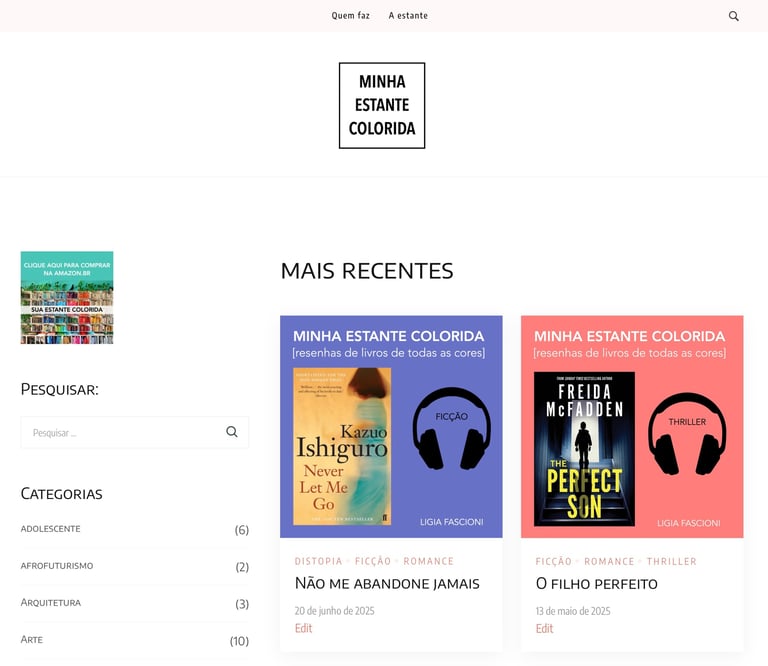Click the 'Mais recentes' heading
The height and width of the screenshot is (666, 768).
367,271
